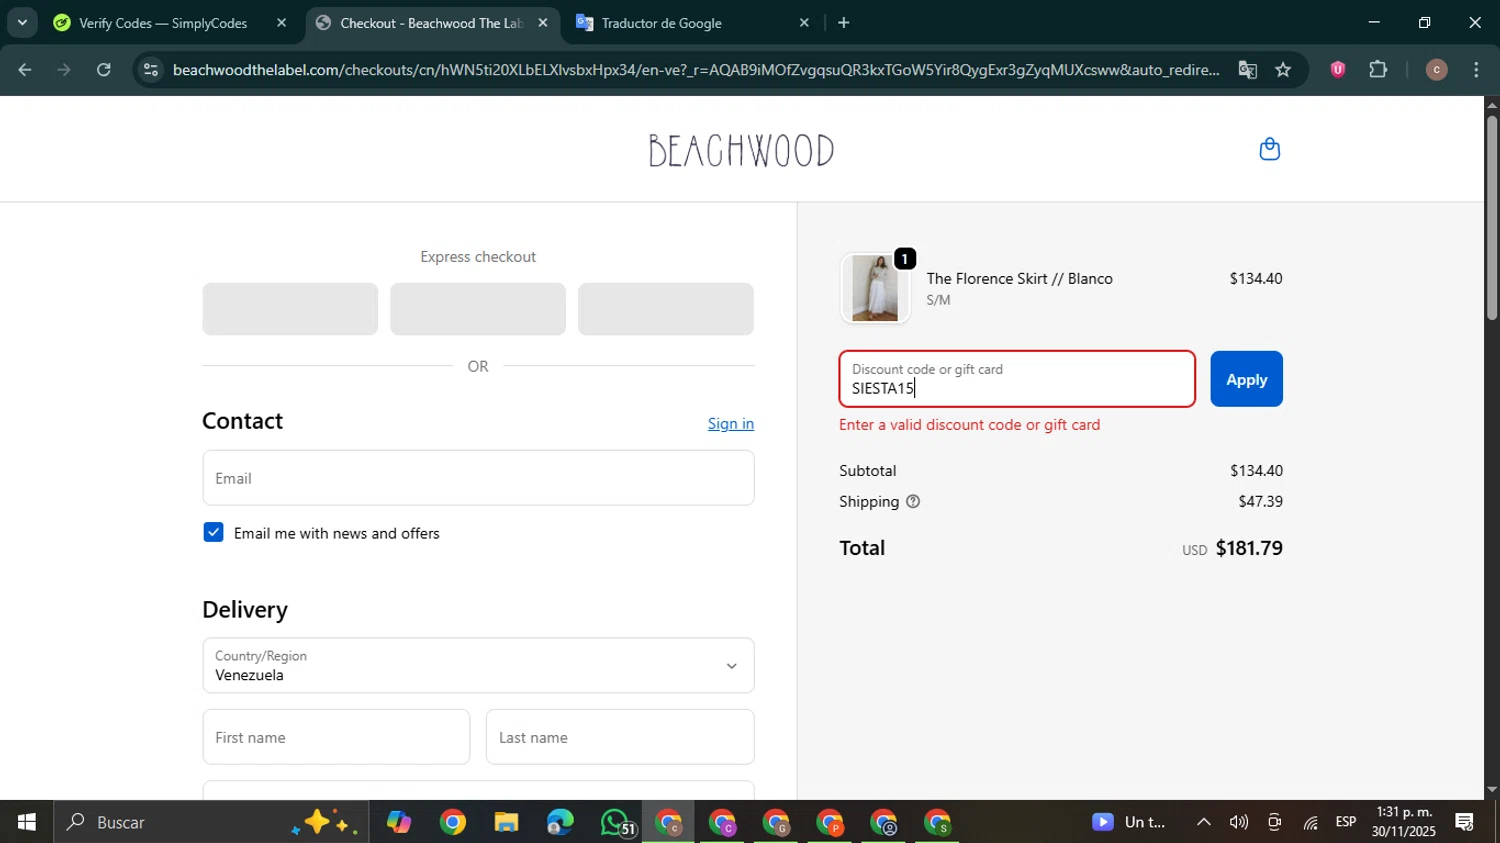Click the ESP language indicator
This screenshot has height=843, width=1500.
click(x=1346, y=822)
